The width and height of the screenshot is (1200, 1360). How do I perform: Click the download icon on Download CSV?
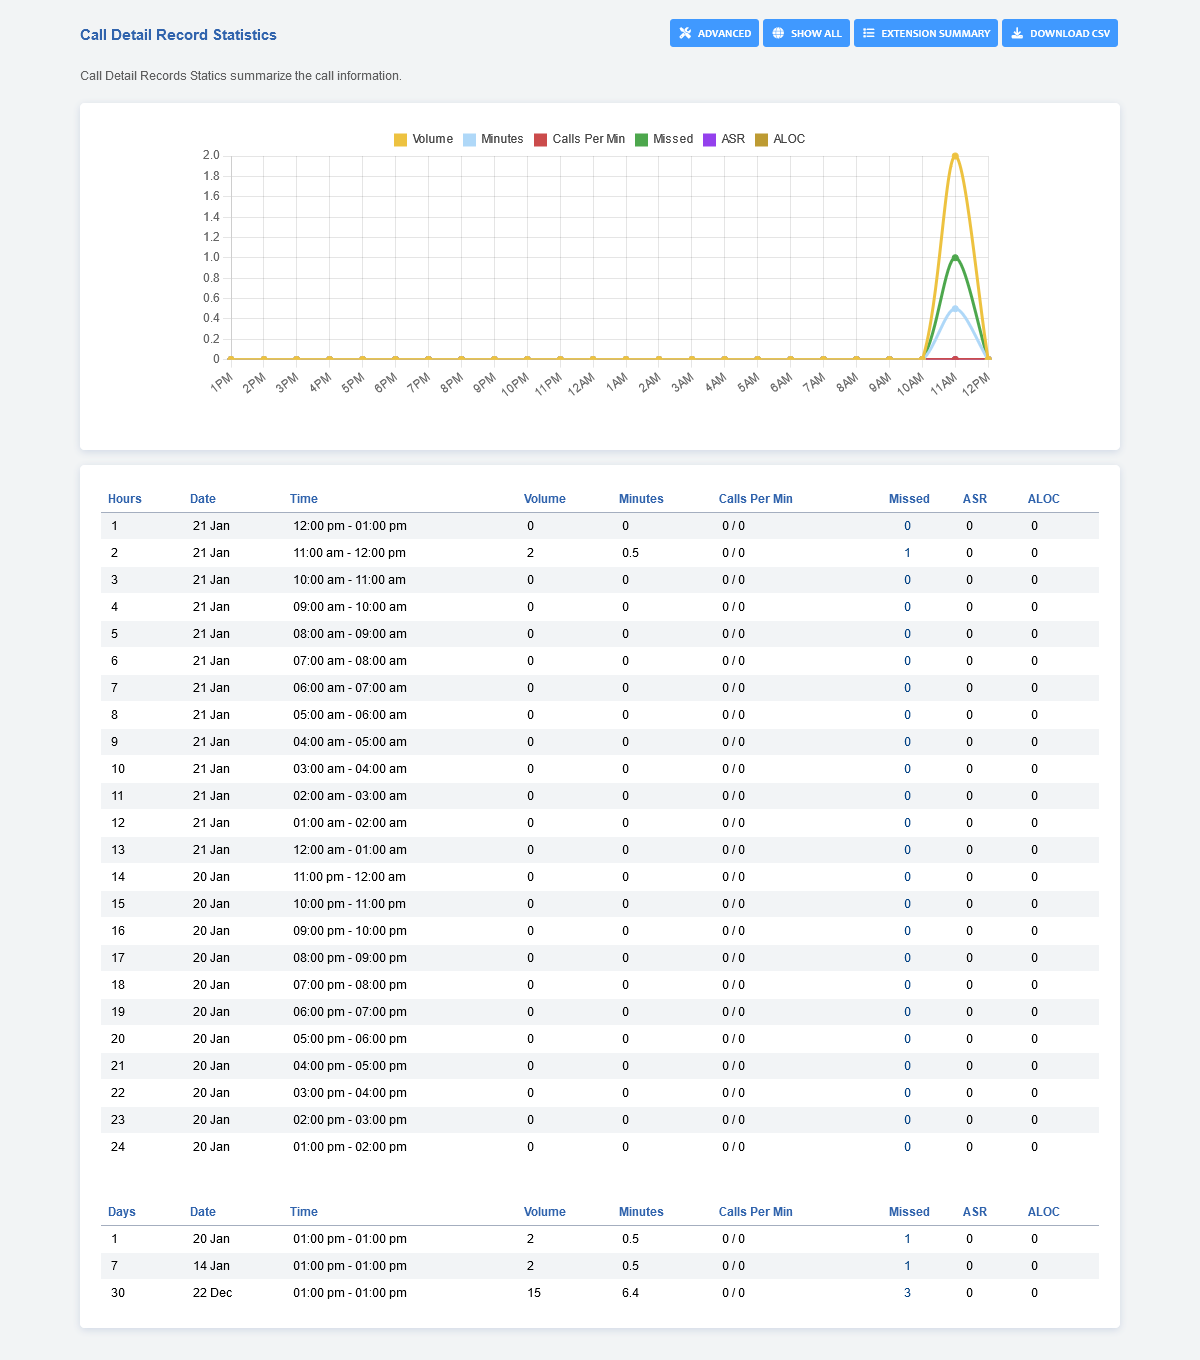[1017, 33]
